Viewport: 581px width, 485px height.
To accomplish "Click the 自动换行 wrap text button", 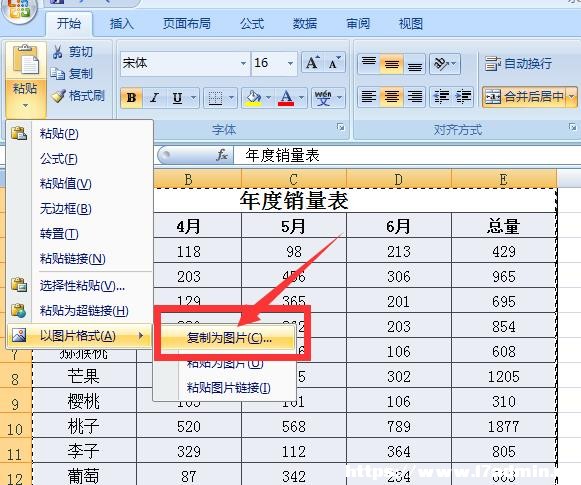I will click(x=518, y=64).
